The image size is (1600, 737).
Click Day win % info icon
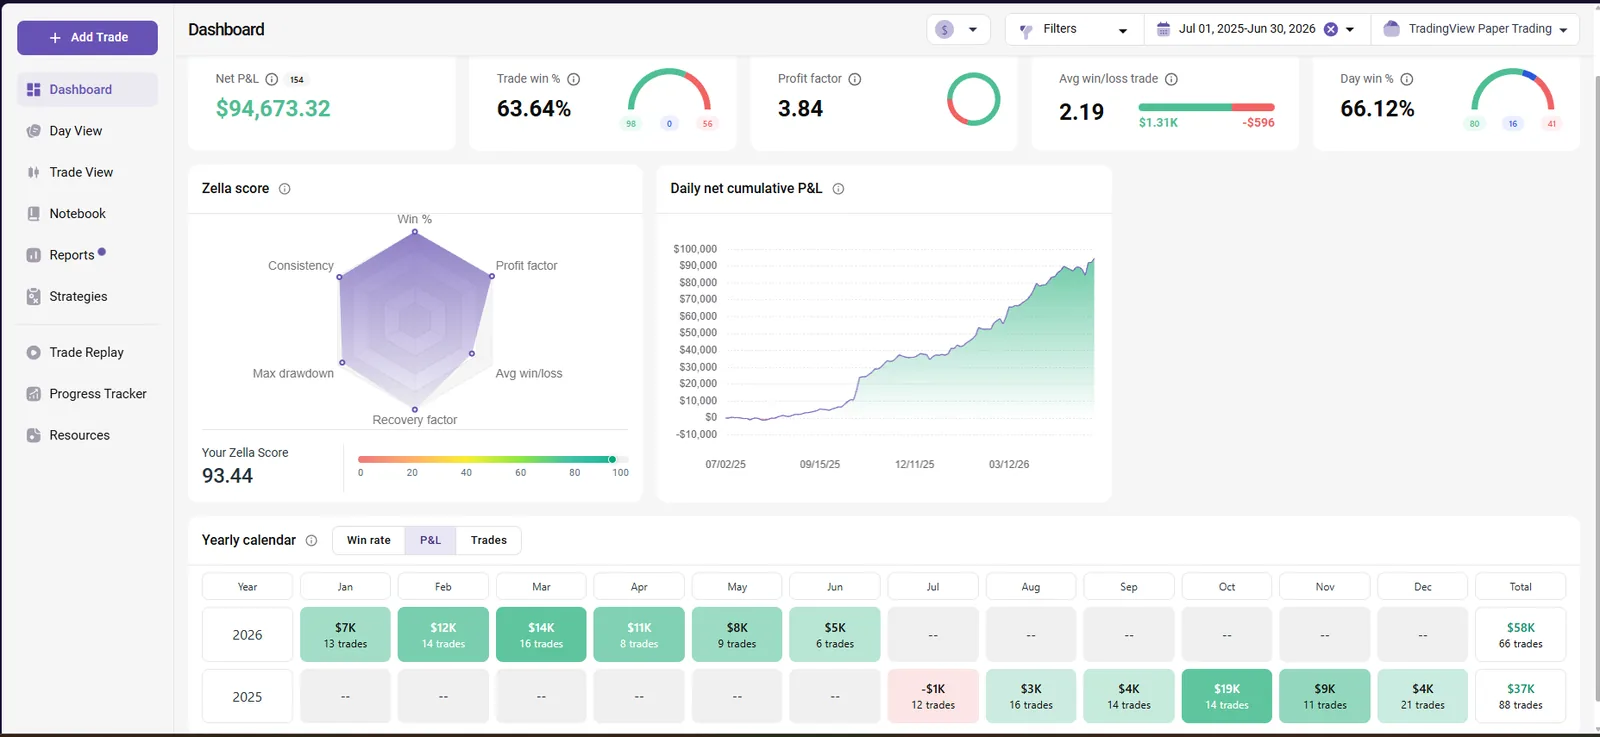(1406, 79)
